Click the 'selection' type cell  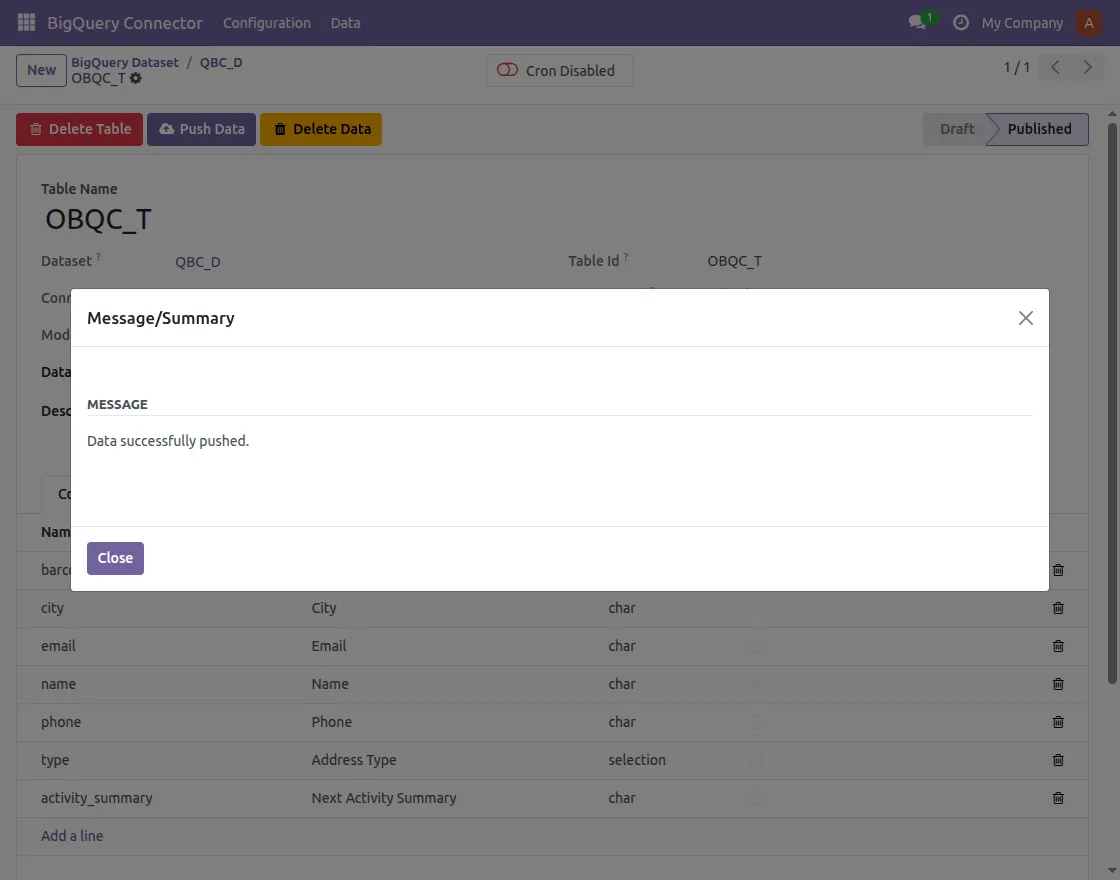click(636, 760)
